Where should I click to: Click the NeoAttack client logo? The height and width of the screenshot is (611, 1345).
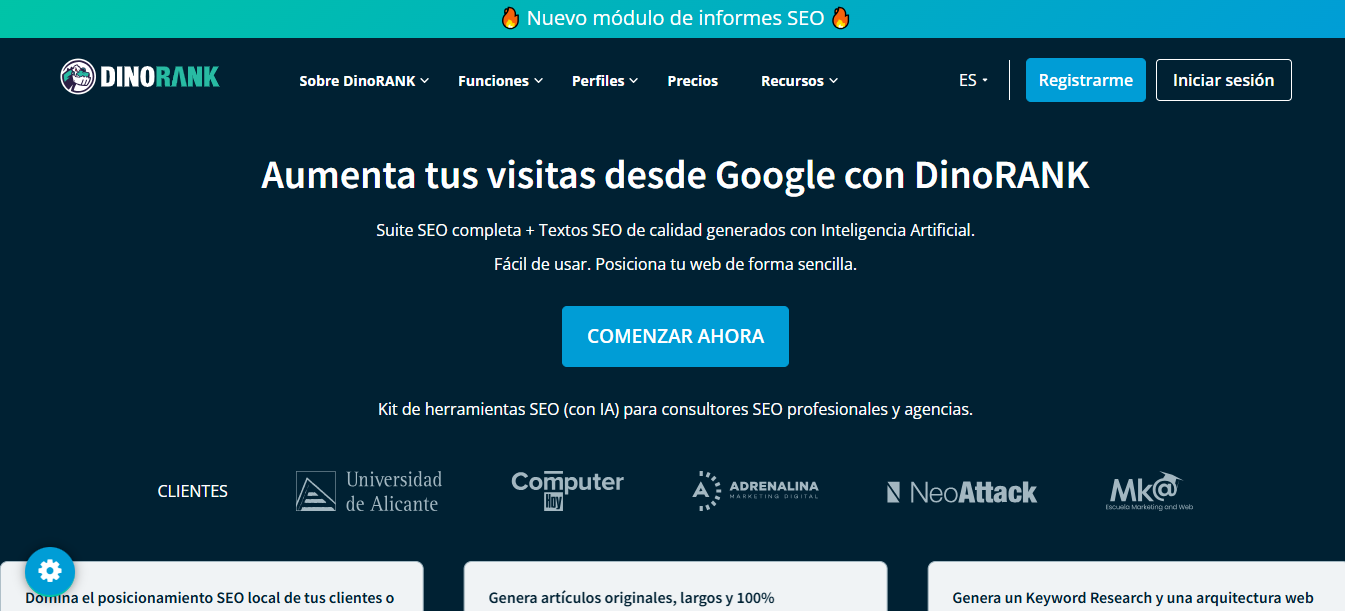[961, 492]
